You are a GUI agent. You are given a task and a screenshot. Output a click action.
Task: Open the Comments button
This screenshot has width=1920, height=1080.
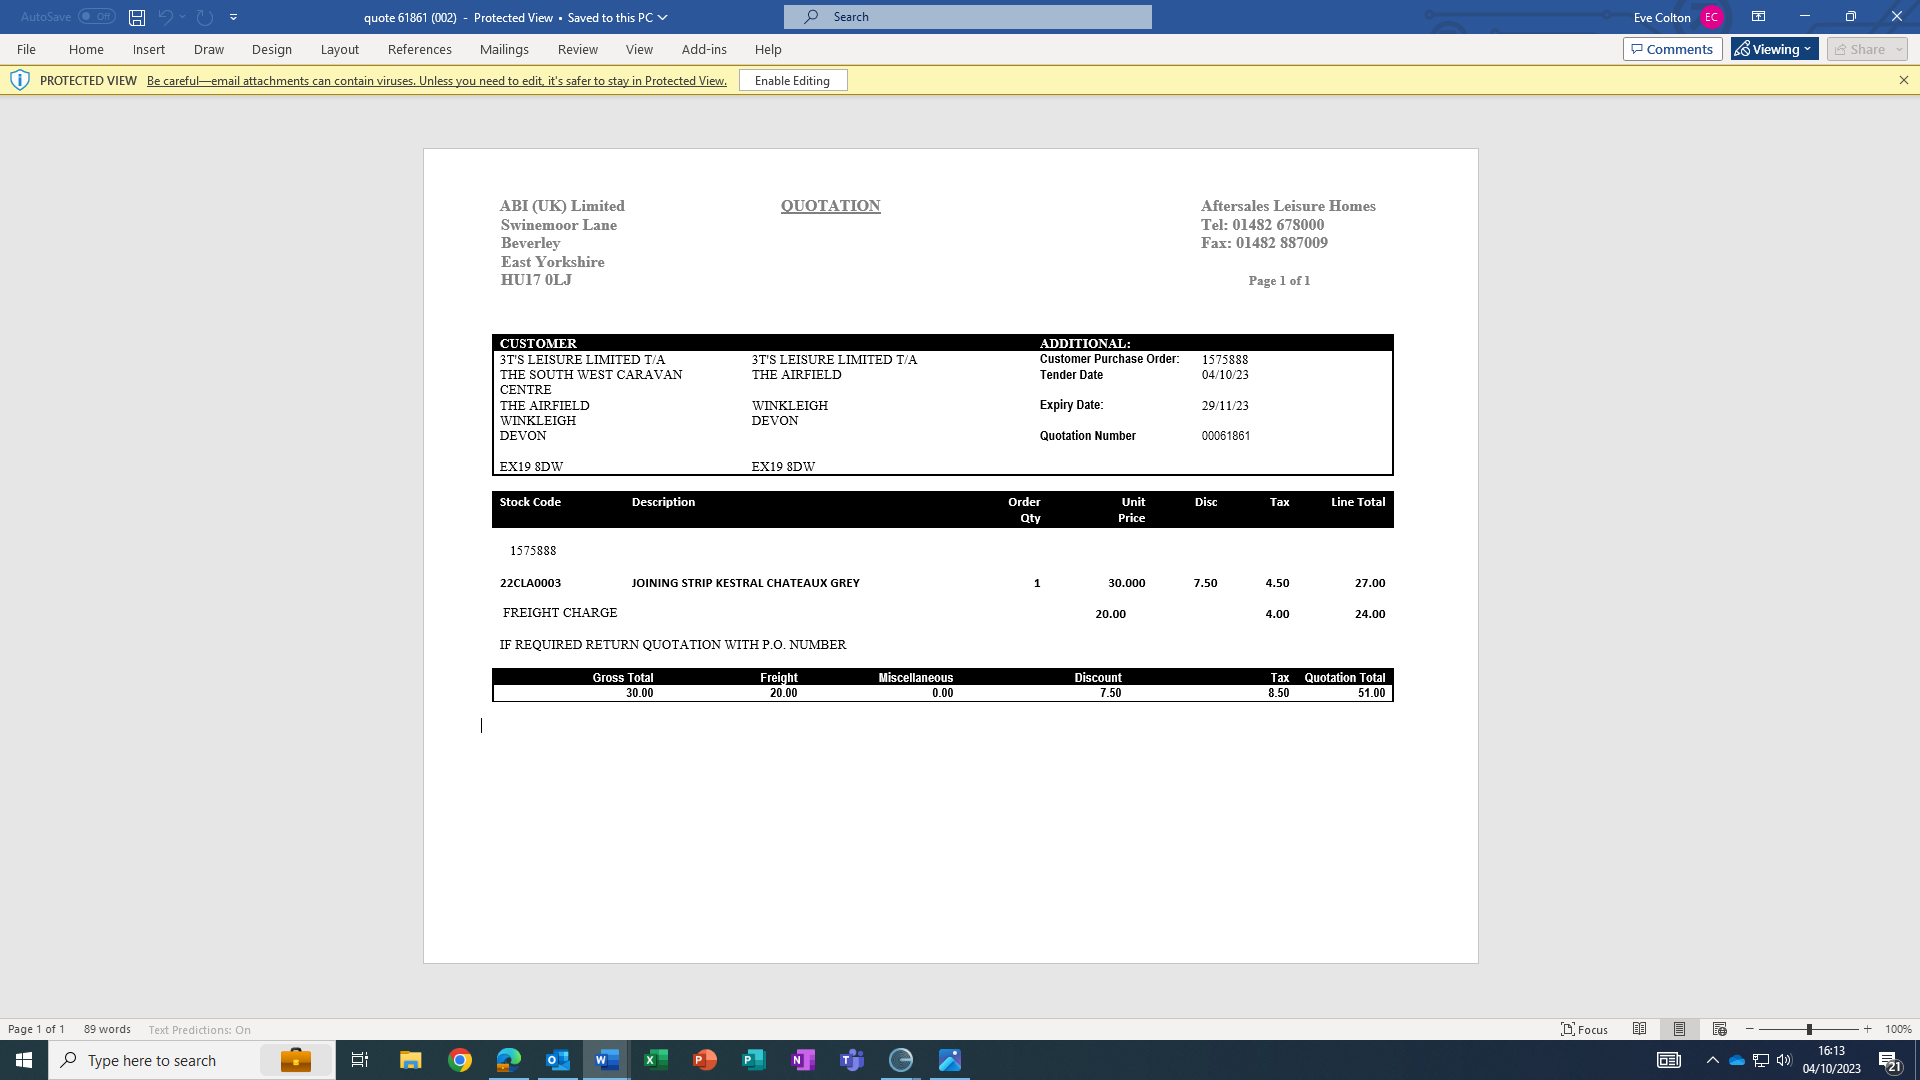[x=1671, y=49]
